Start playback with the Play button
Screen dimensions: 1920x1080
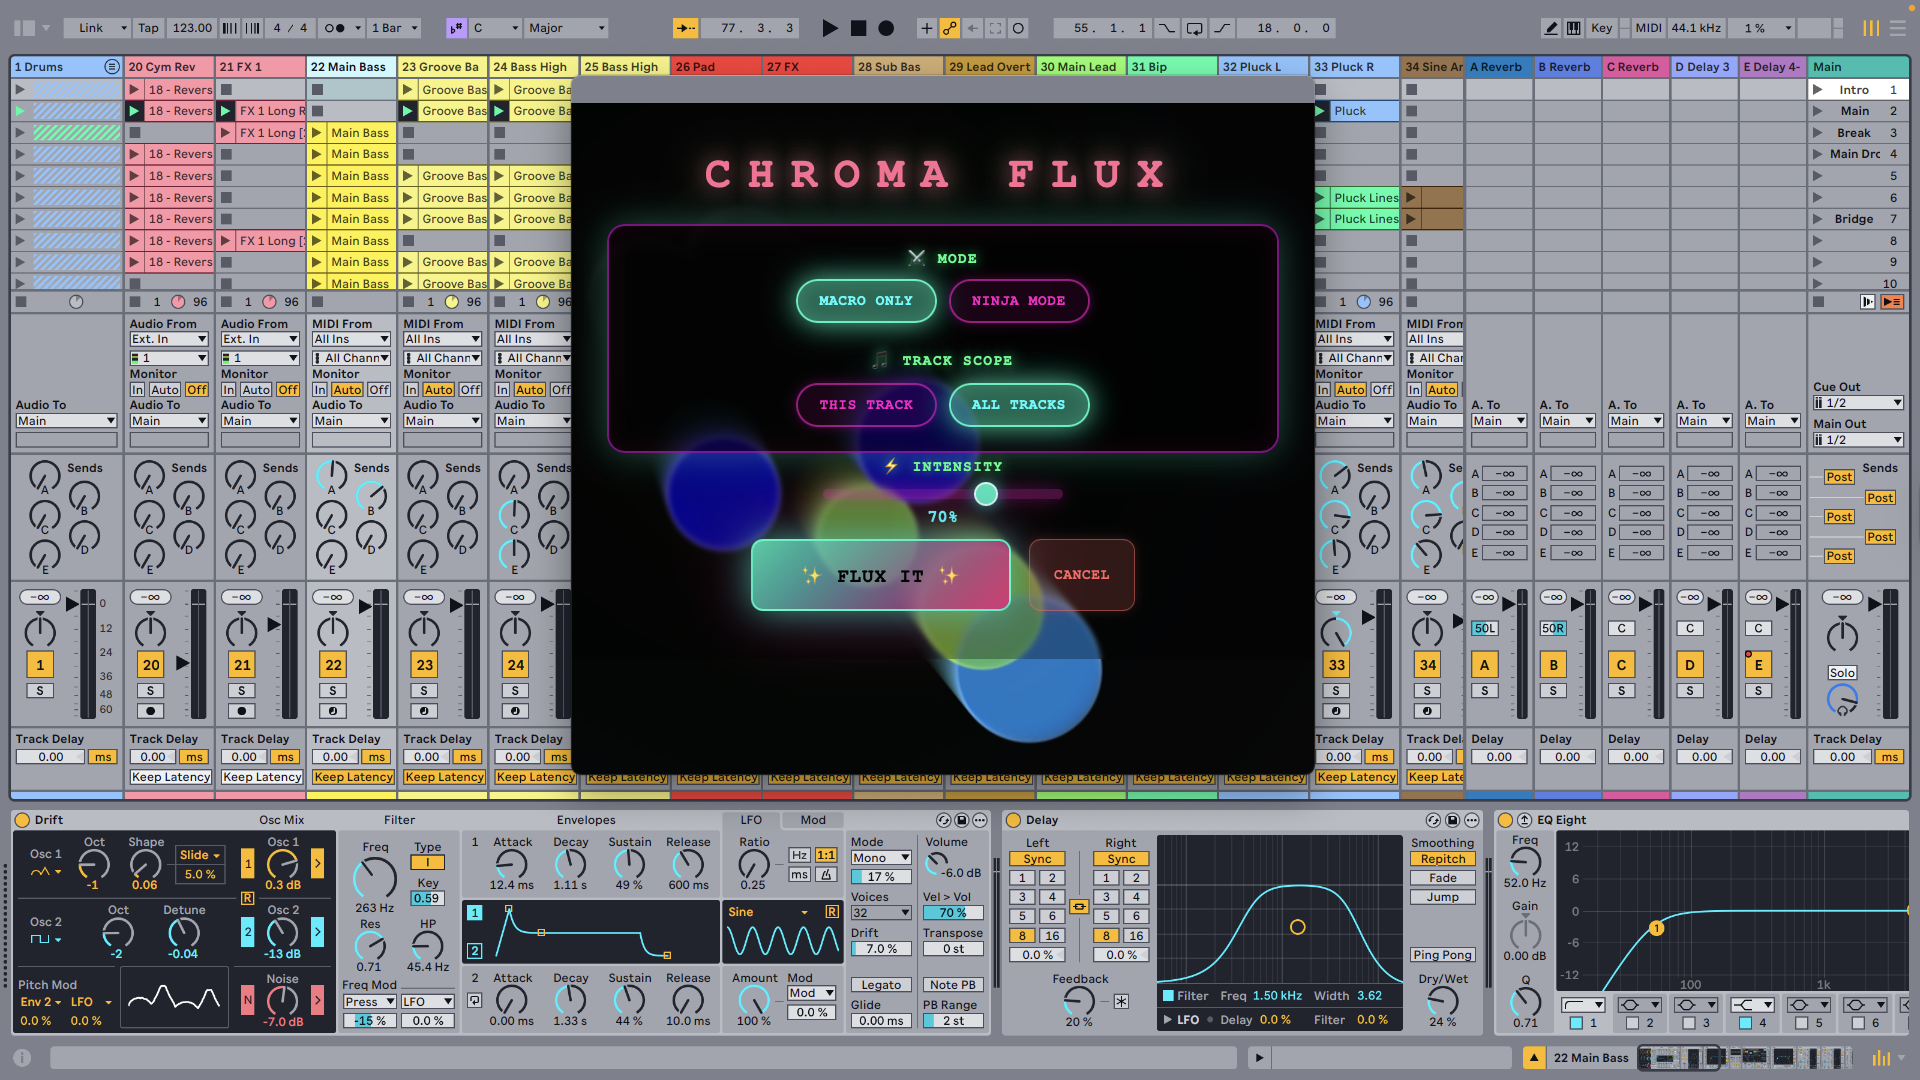(x=829, y=28)
